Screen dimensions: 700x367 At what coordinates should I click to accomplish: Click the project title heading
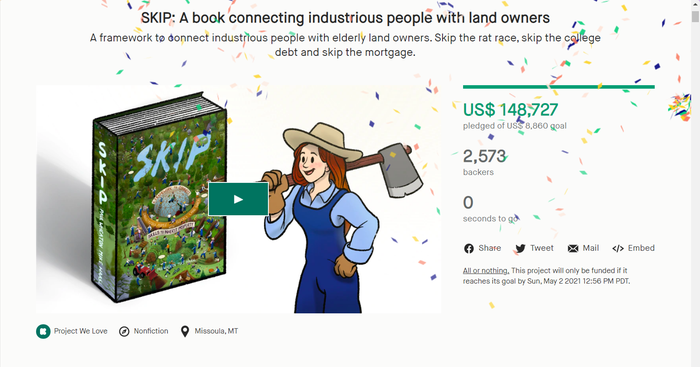pyautogui.click(x=345, y=18)
